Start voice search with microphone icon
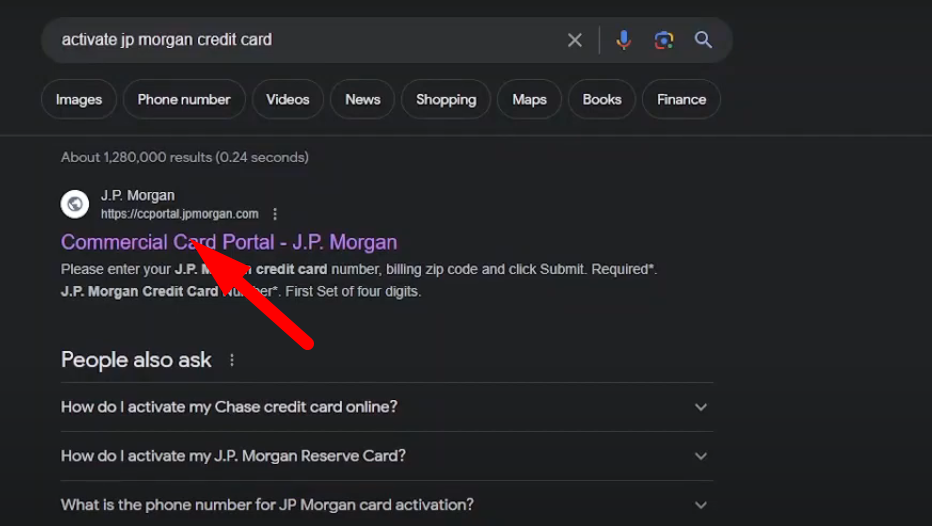Viewport: 932px width, 526px height. (624, 40)
